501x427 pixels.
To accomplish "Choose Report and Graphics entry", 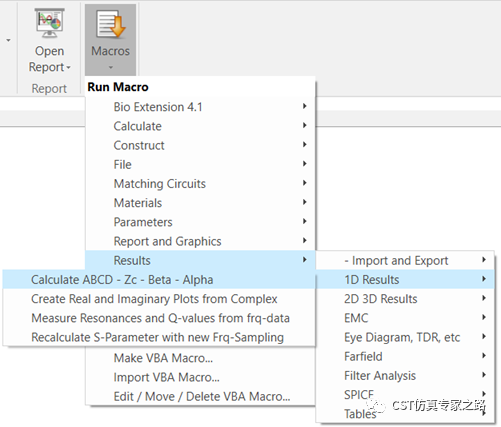I will pos(200,241).
